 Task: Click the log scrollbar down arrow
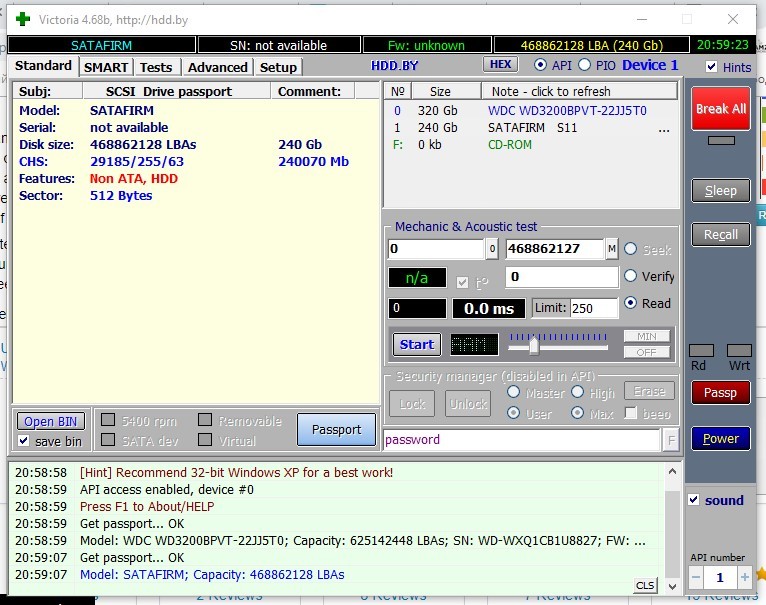[672, 586]
